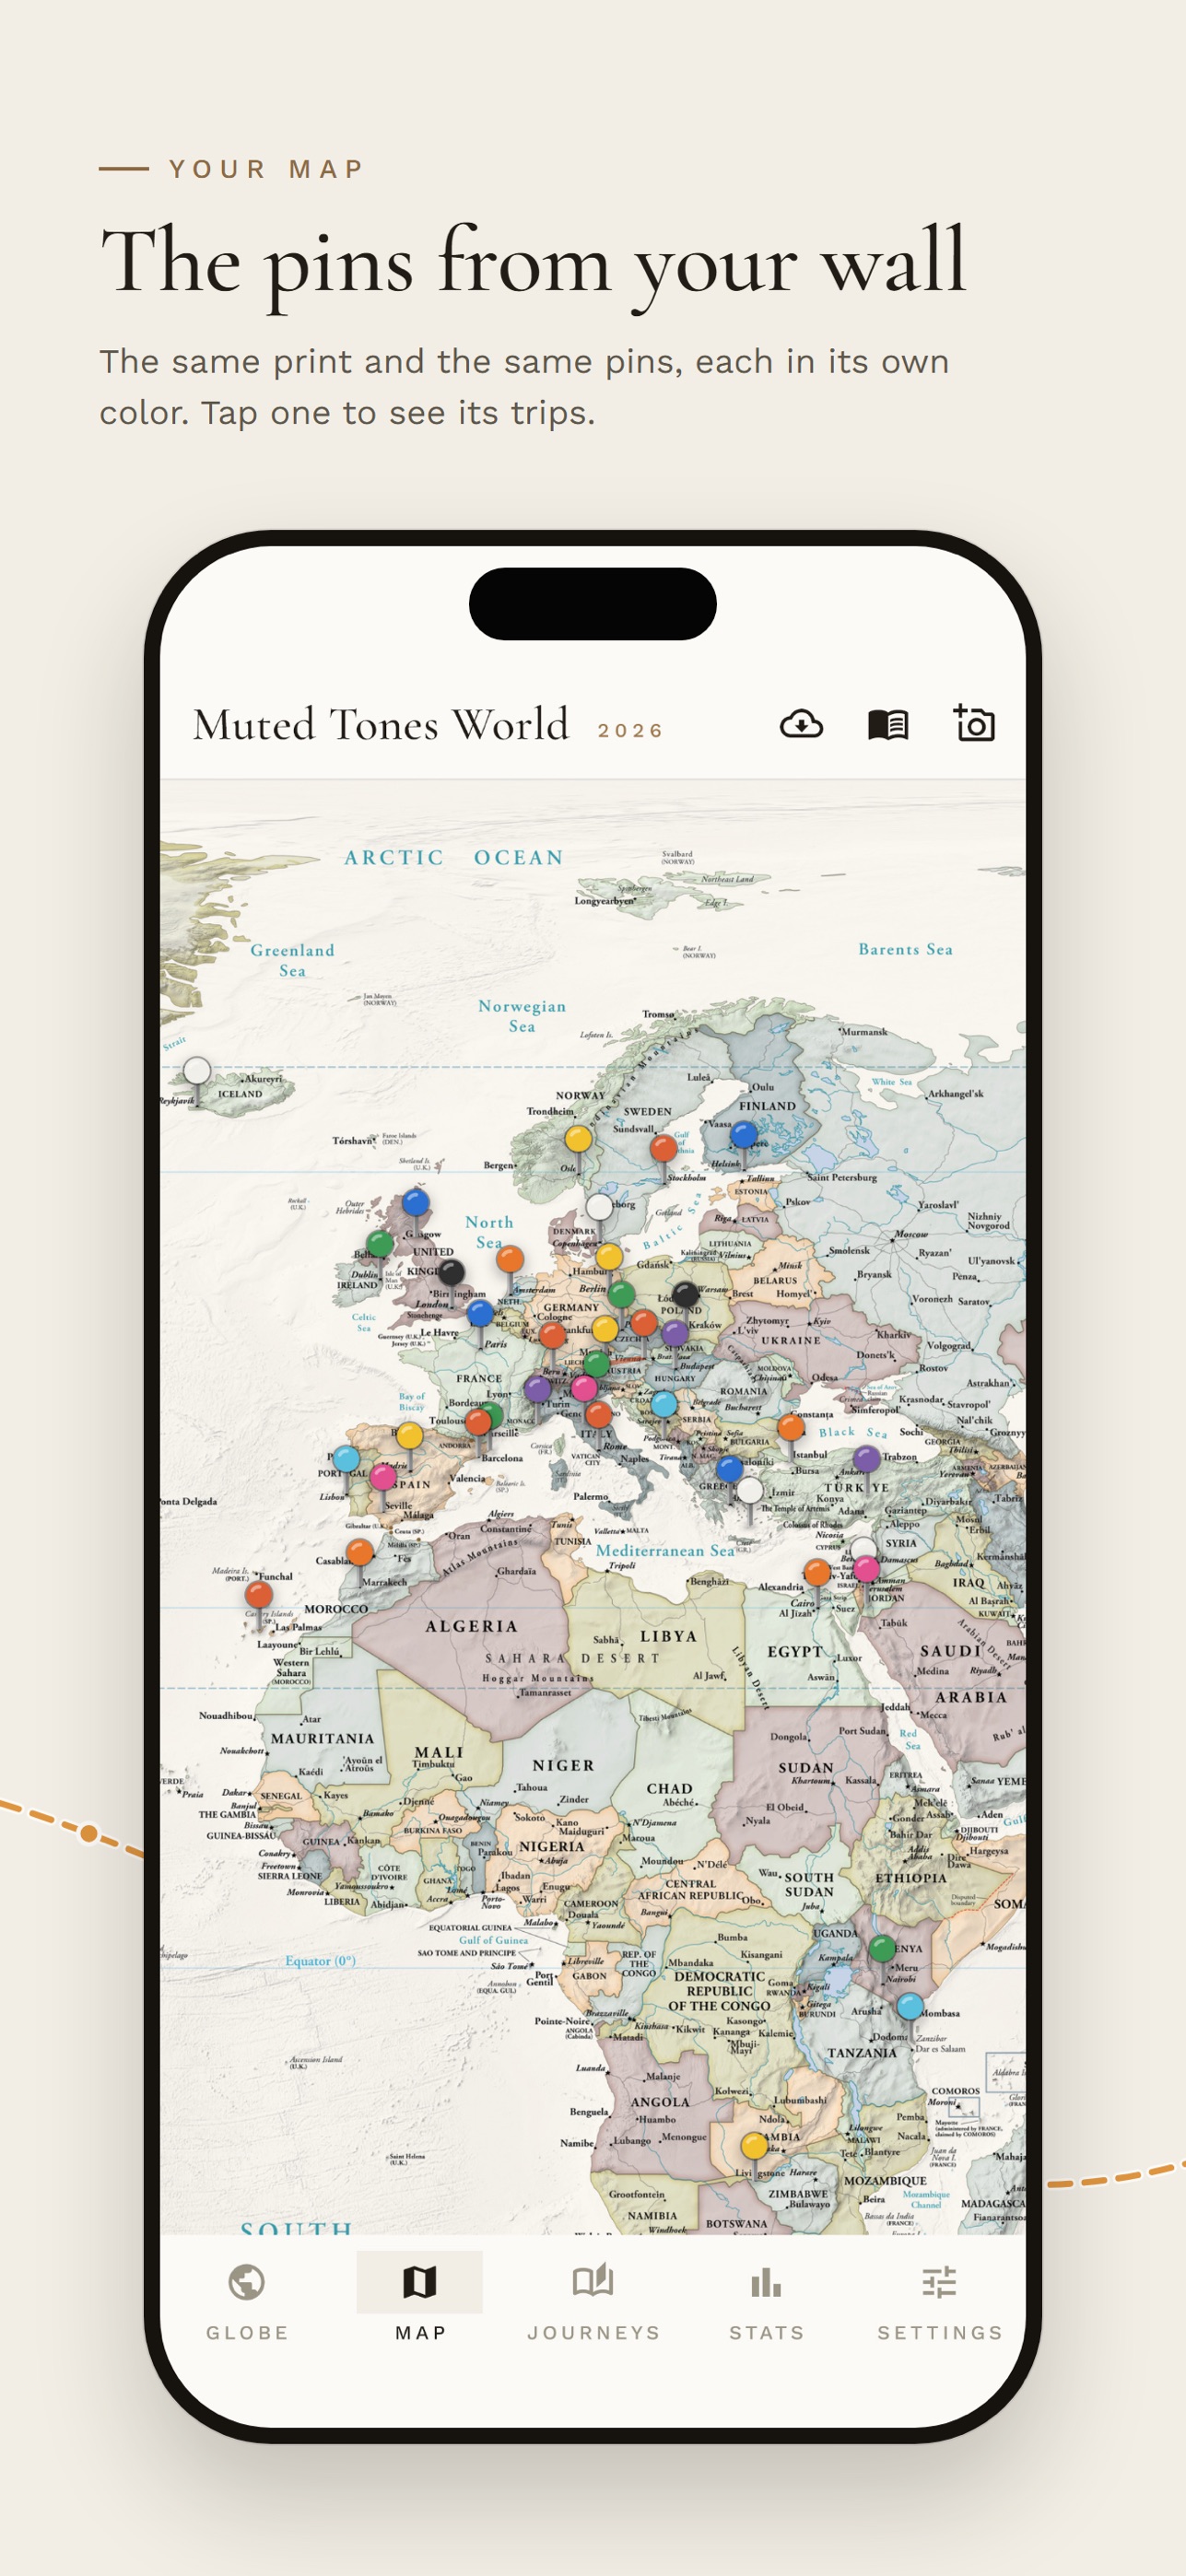Screen dimensions: 1186x2576
Task: Tap the orange pin above Amsterdam
Action: point(510,1259)
